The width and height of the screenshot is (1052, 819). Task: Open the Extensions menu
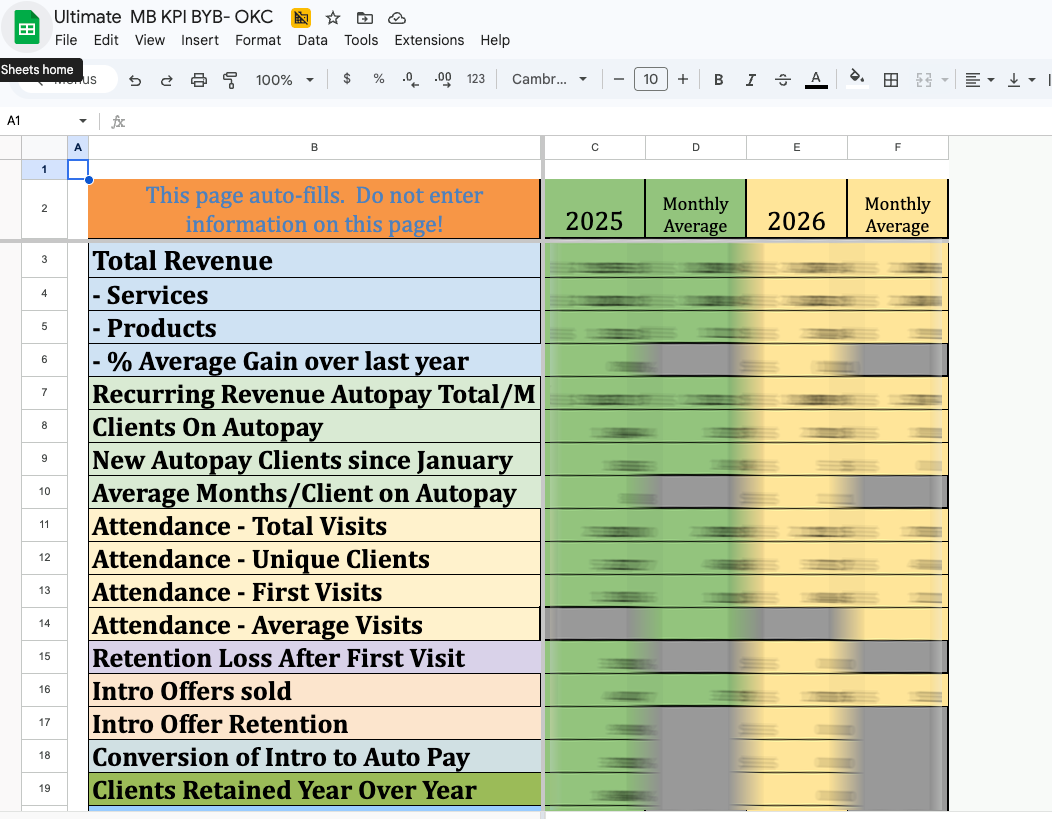[x=429, y=40]
